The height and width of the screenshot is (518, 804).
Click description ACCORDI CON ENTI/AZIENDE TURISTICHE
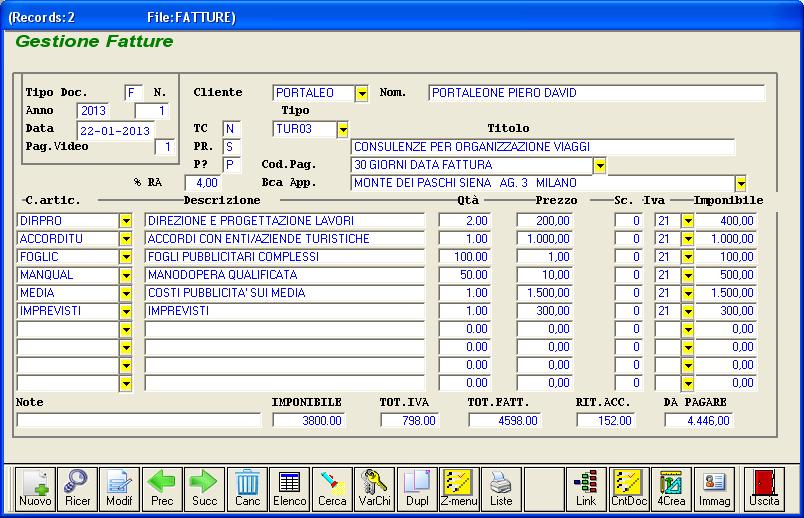[x=285, y=238]
